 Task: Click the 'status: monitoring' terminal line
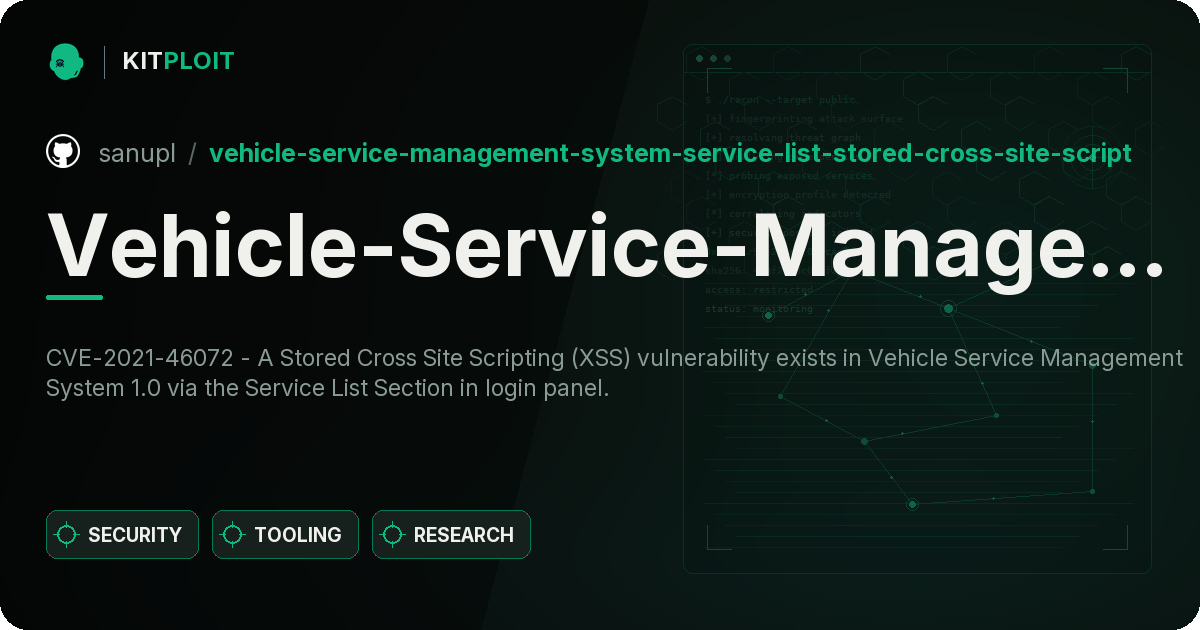coord(759,309)
